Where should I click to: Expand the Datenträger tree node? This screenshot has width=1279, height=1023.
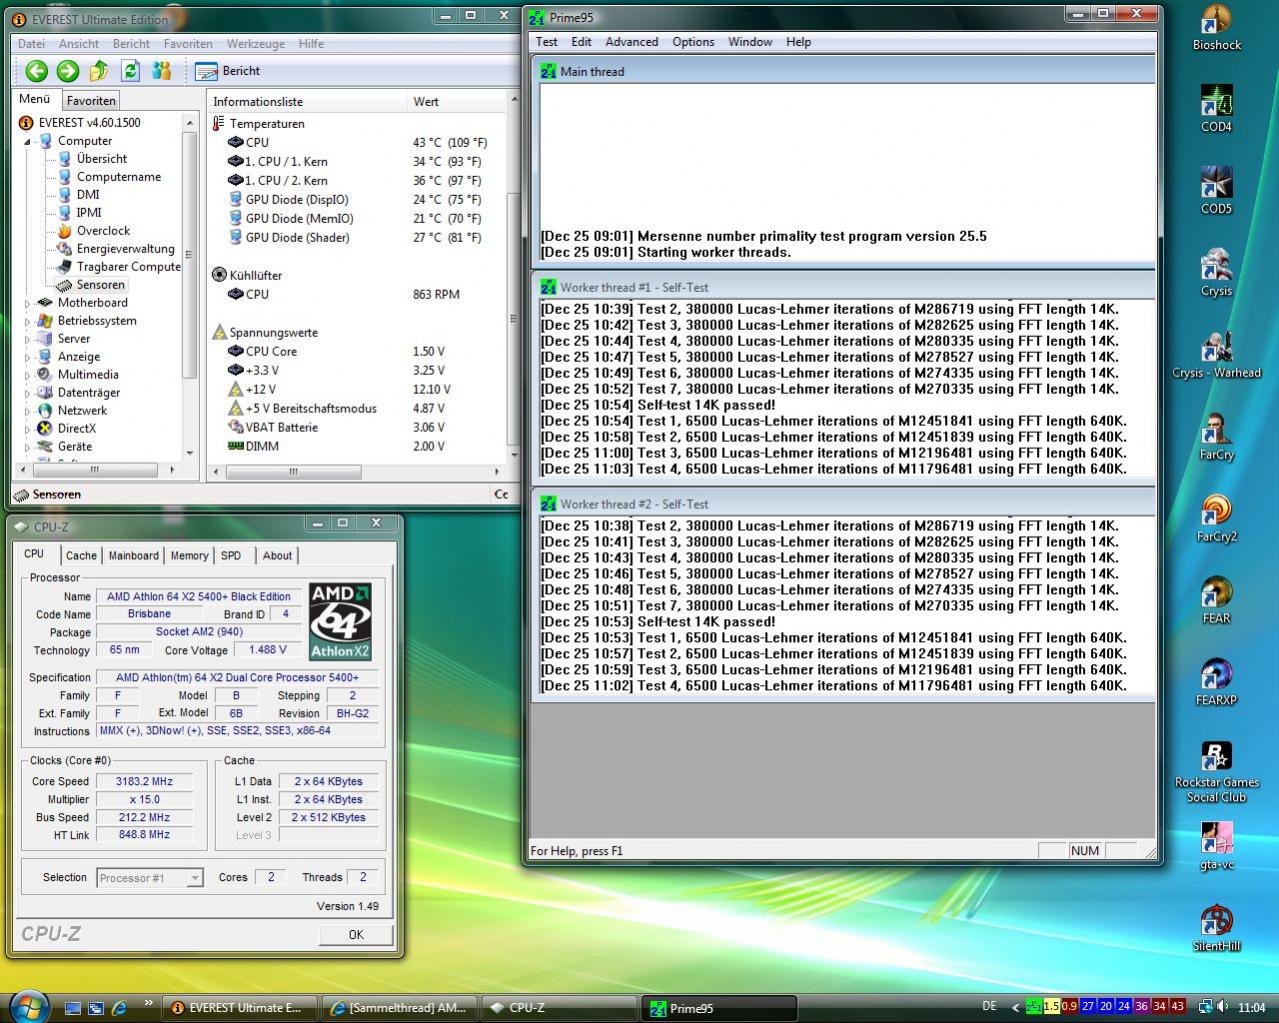point(28,393)
